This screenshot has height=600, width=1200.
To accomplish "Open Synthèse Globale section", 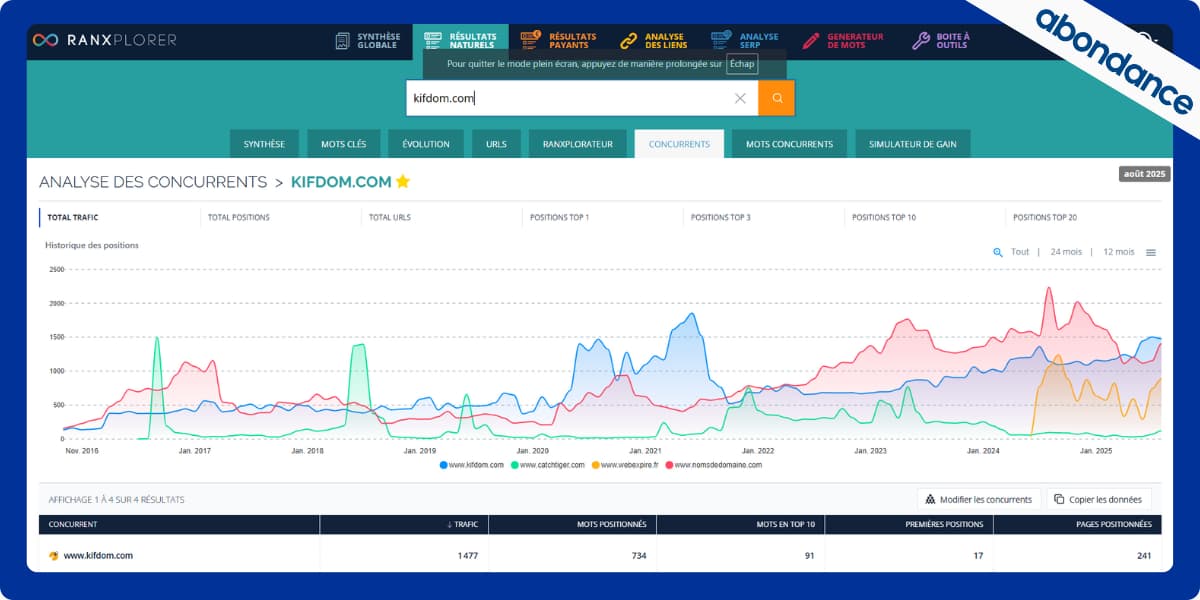I will coord(367,41).
